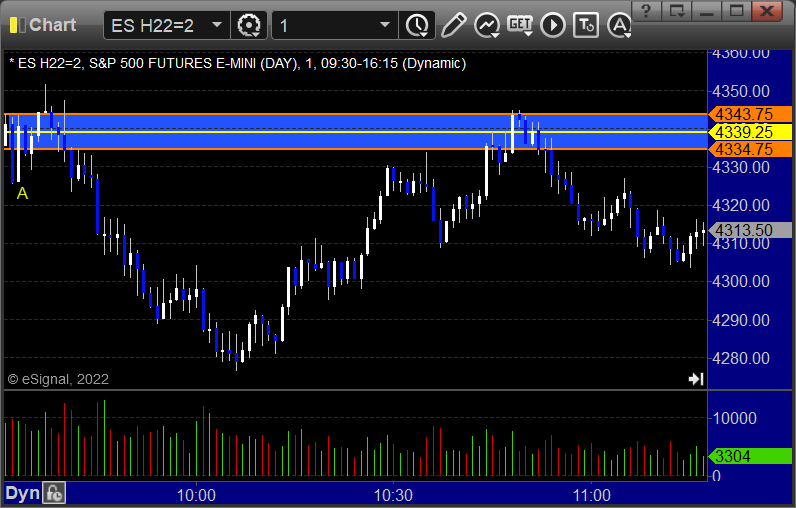Click the green 3304 volume tag
The height and width of the screenshot is (508, 796).
750,456
